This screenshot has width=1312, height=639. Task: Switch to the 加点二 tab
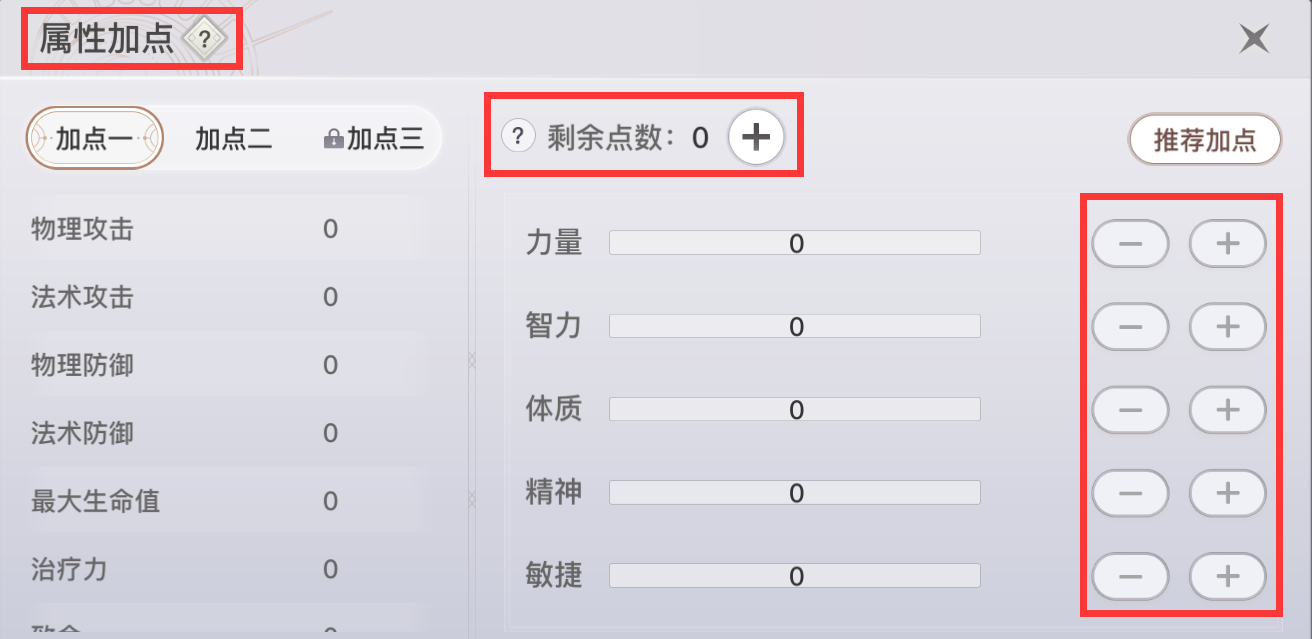click(x=233, y=138)
